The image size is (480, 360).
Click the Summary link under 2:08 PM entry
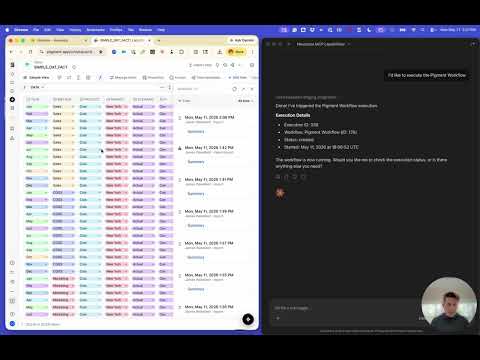tap(196, 132)
